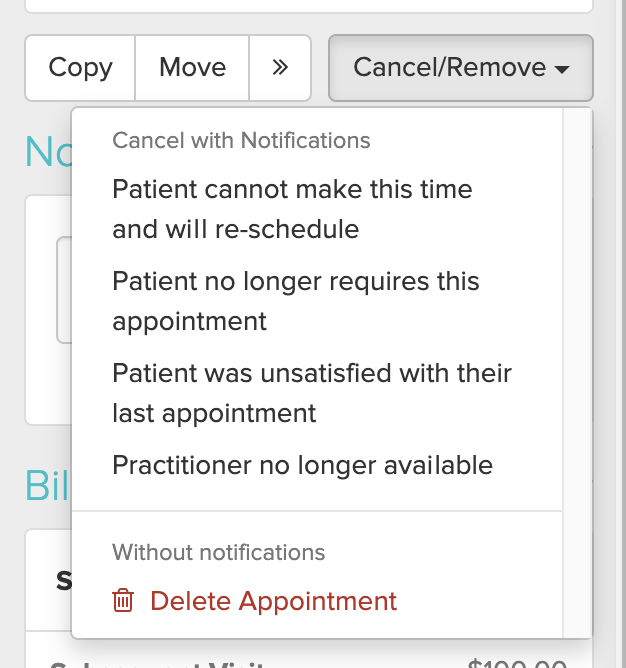The width and height of the screenshot is (626, 668).
Task: Focus the notes text field behind the menu
Action: 63,290
